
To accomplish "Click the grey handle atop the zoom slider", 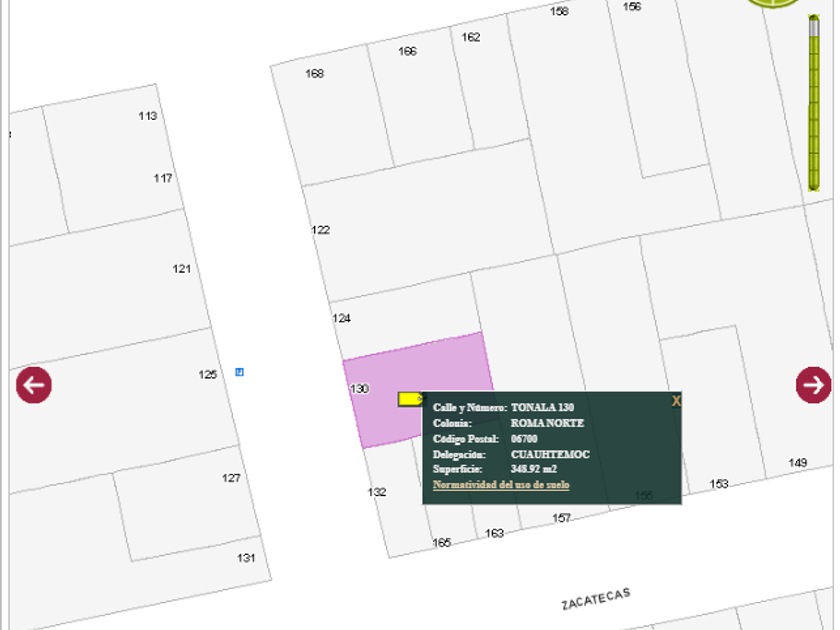I will click(x=814, y=26).
